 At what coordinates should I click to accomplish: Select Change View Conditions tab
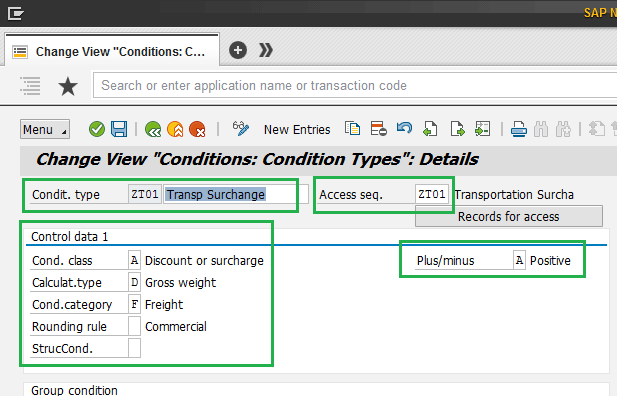click(x=112, y=51)
